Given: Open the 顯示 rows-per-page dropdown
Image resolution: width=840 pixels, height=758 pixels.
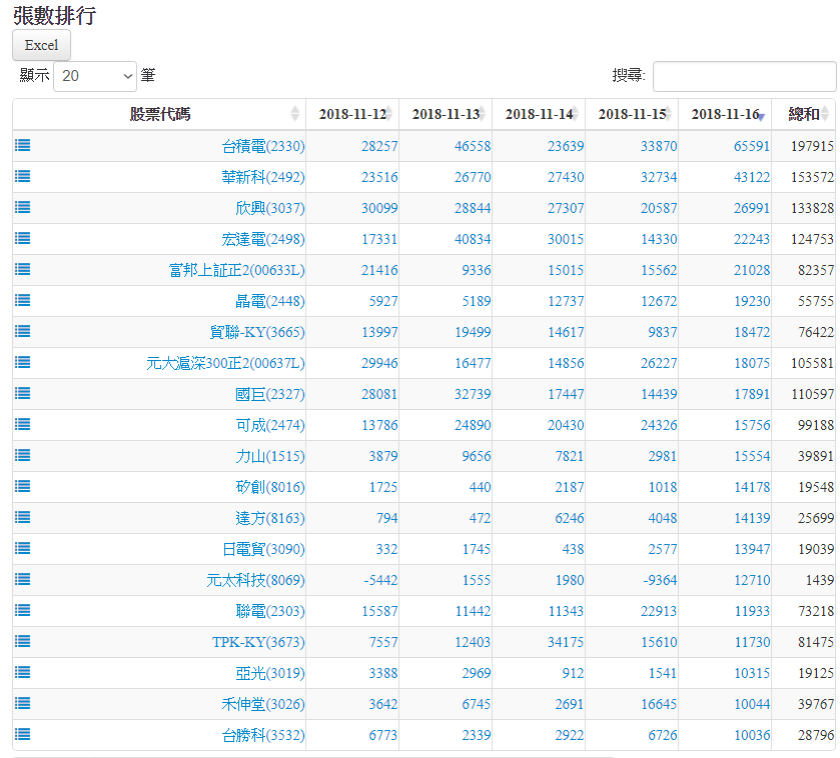Looking at the screenshot, I should [x=95, y=76].
